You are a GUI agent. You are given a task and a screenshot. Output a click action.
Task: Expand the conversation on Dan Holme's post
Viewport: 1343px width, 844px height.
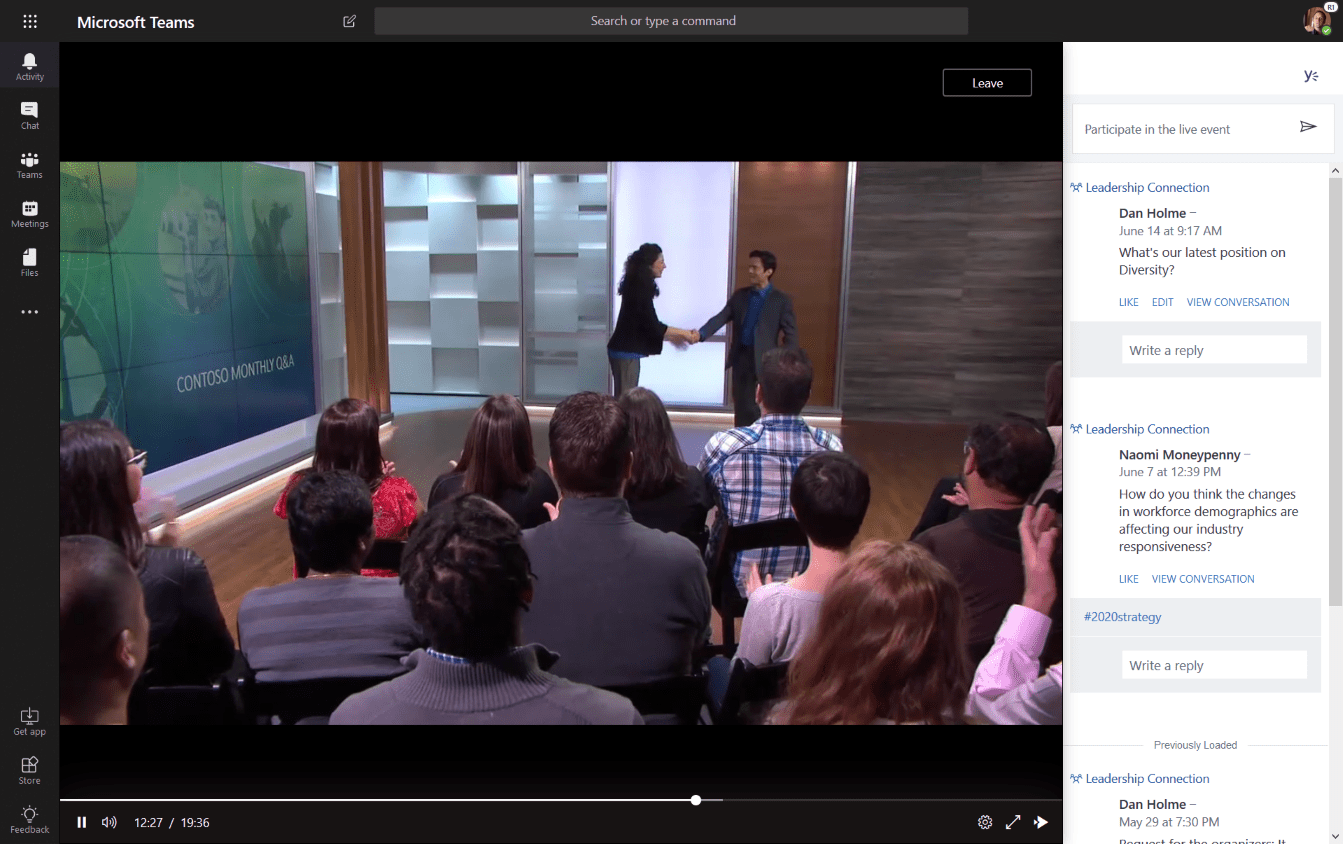click(x=1238, y=301)
